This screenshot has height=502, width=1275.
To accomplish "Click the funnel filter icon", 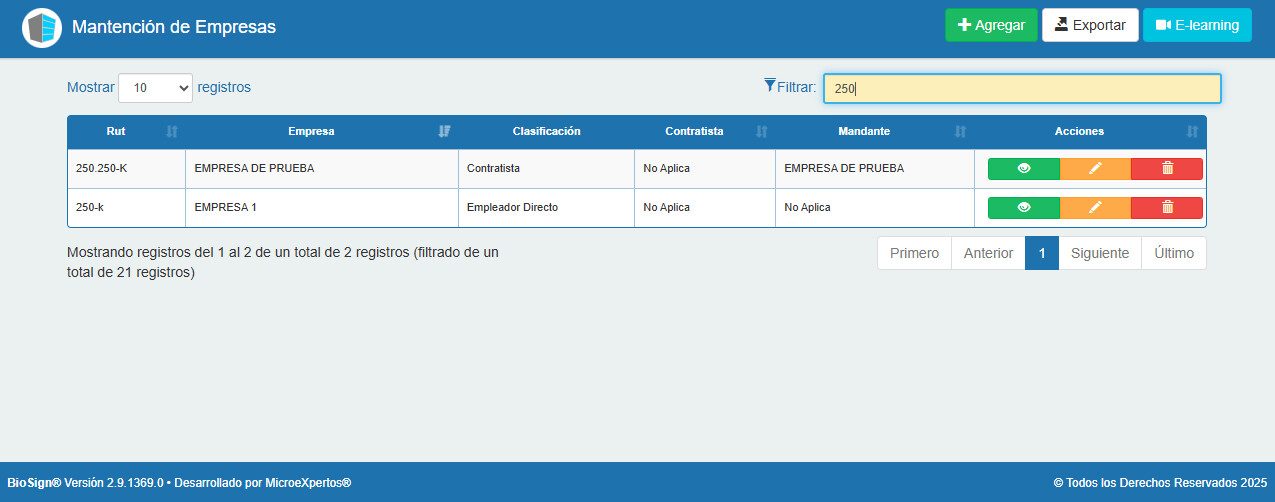I will tap(769, 85).
